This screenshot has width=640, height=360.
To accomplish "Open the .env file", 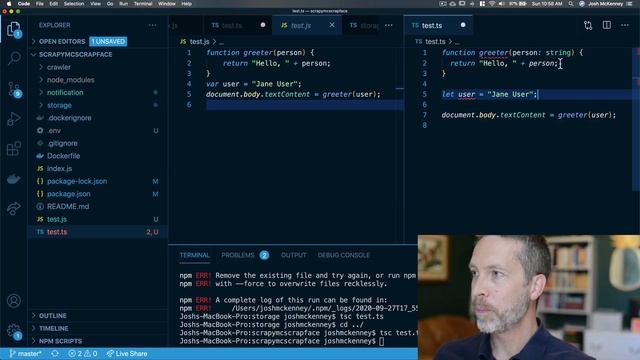I will tap(54, 131).
